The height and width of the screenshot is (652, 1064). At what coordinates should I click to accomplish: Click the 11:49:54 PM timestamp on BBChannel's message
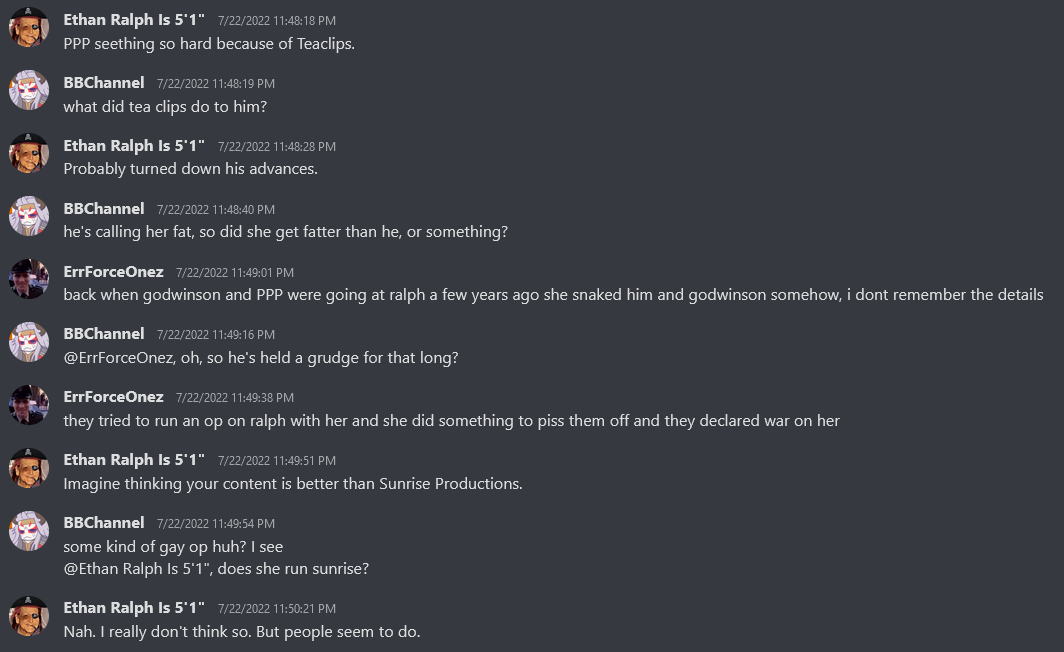pos(215,524)
